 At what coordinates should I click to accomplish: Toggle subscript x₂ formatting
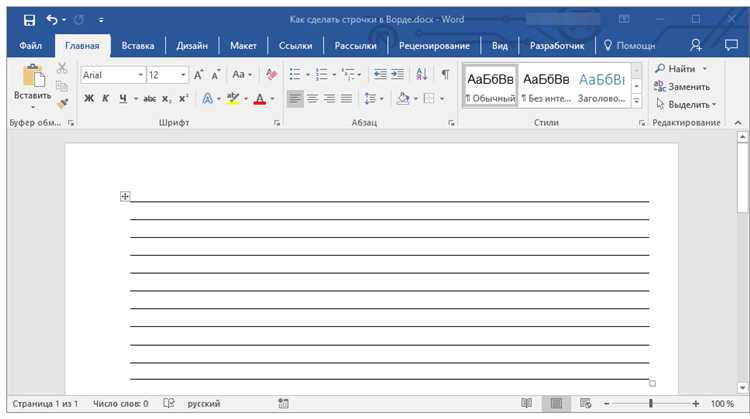(166, 99)
